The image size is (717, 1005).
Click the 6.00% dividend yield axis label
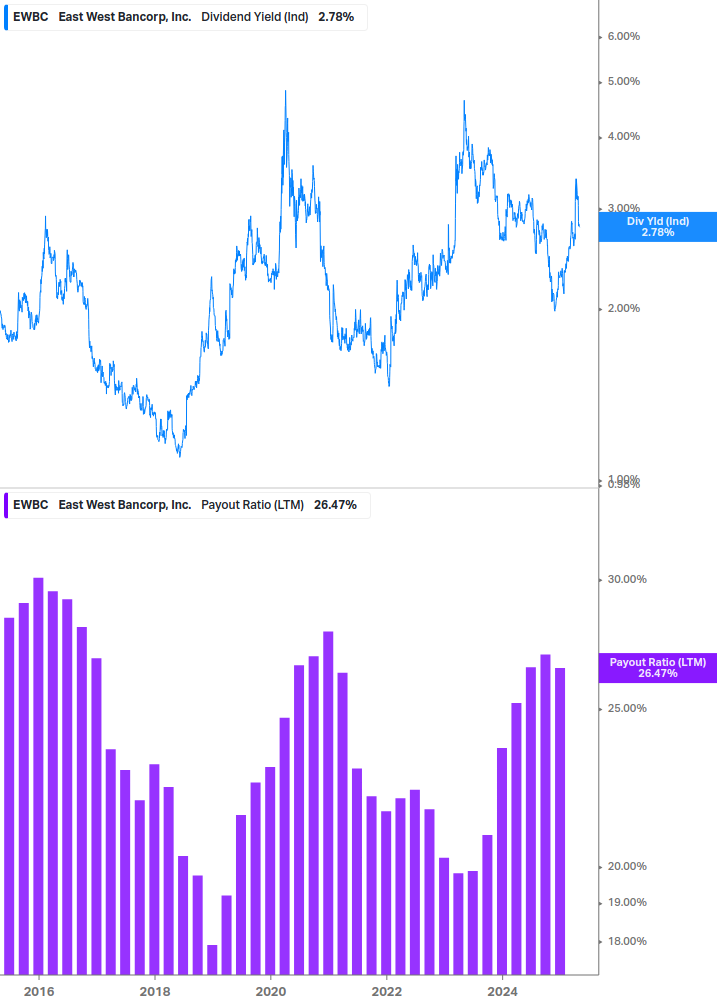pyautogui.click(x=623, y=37)
